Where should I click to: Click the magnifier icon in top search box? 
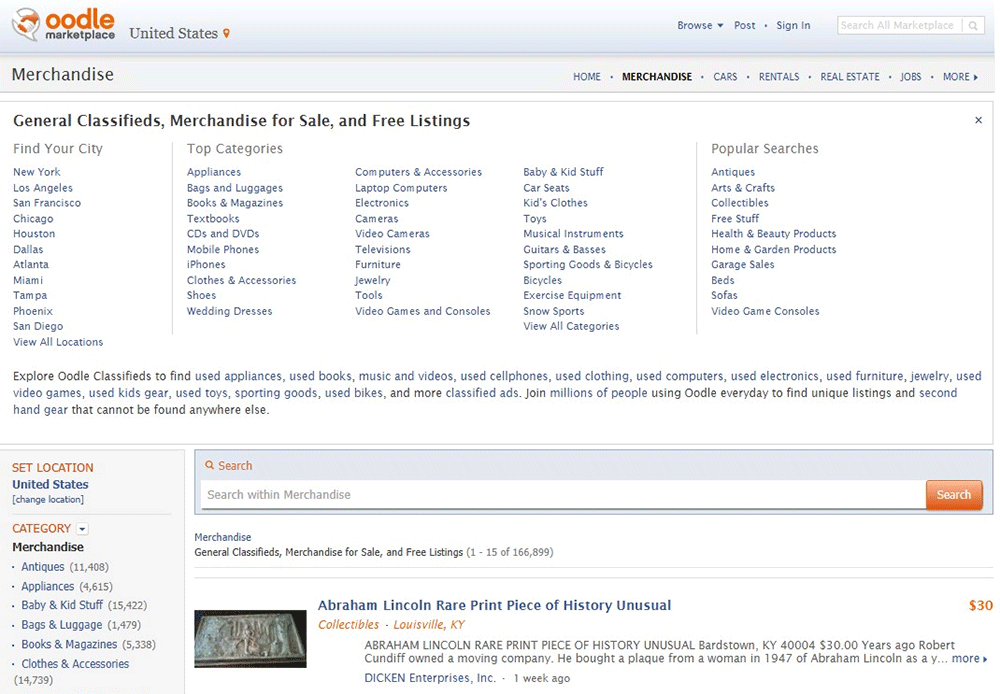[974, 26]
